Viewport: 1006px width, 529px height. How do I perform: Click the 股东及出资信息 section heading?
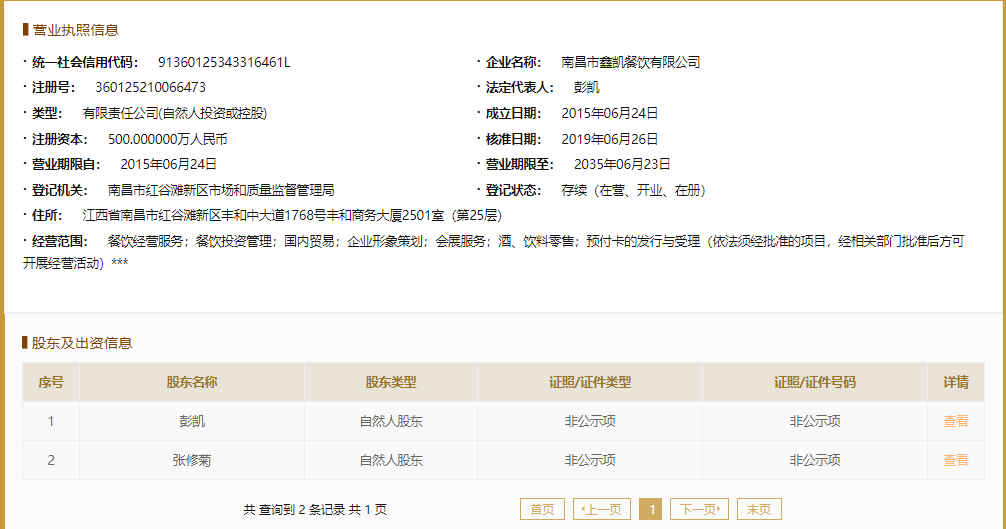[x=82, y=343]
